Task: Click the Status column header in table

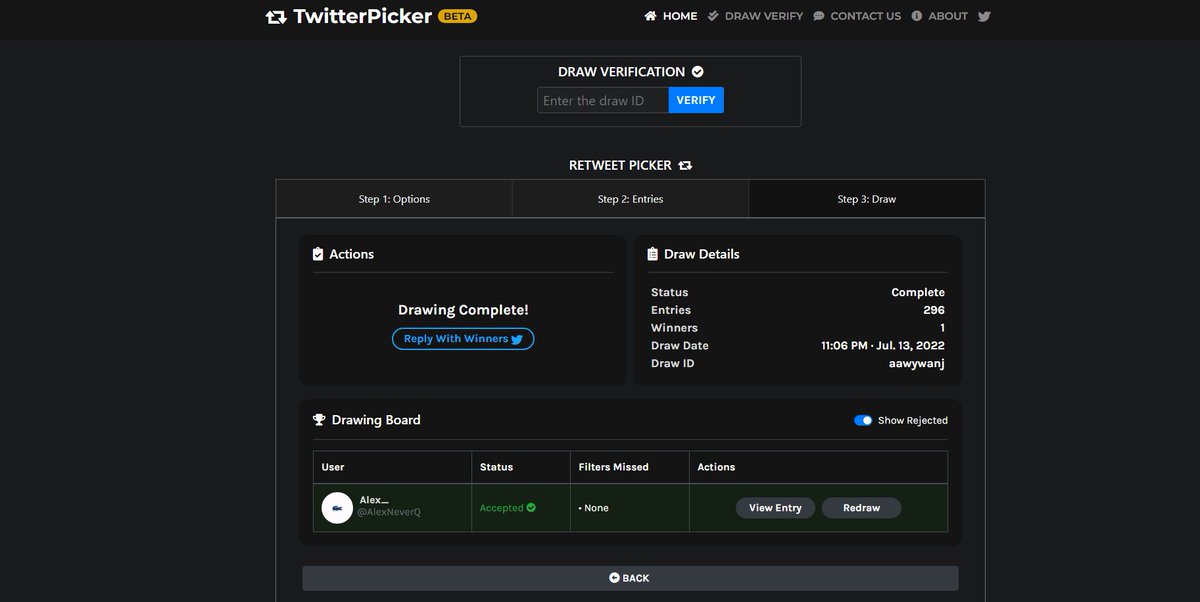Action: point(496,467)
